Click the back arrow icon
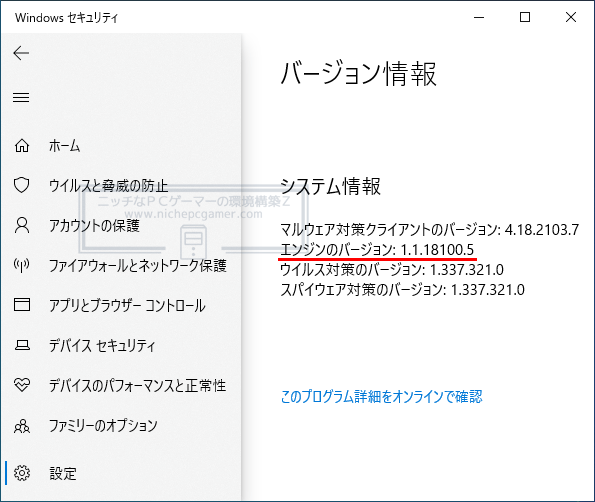The width and height of the screenshot is (595, 502). click(x=21, y=53)
